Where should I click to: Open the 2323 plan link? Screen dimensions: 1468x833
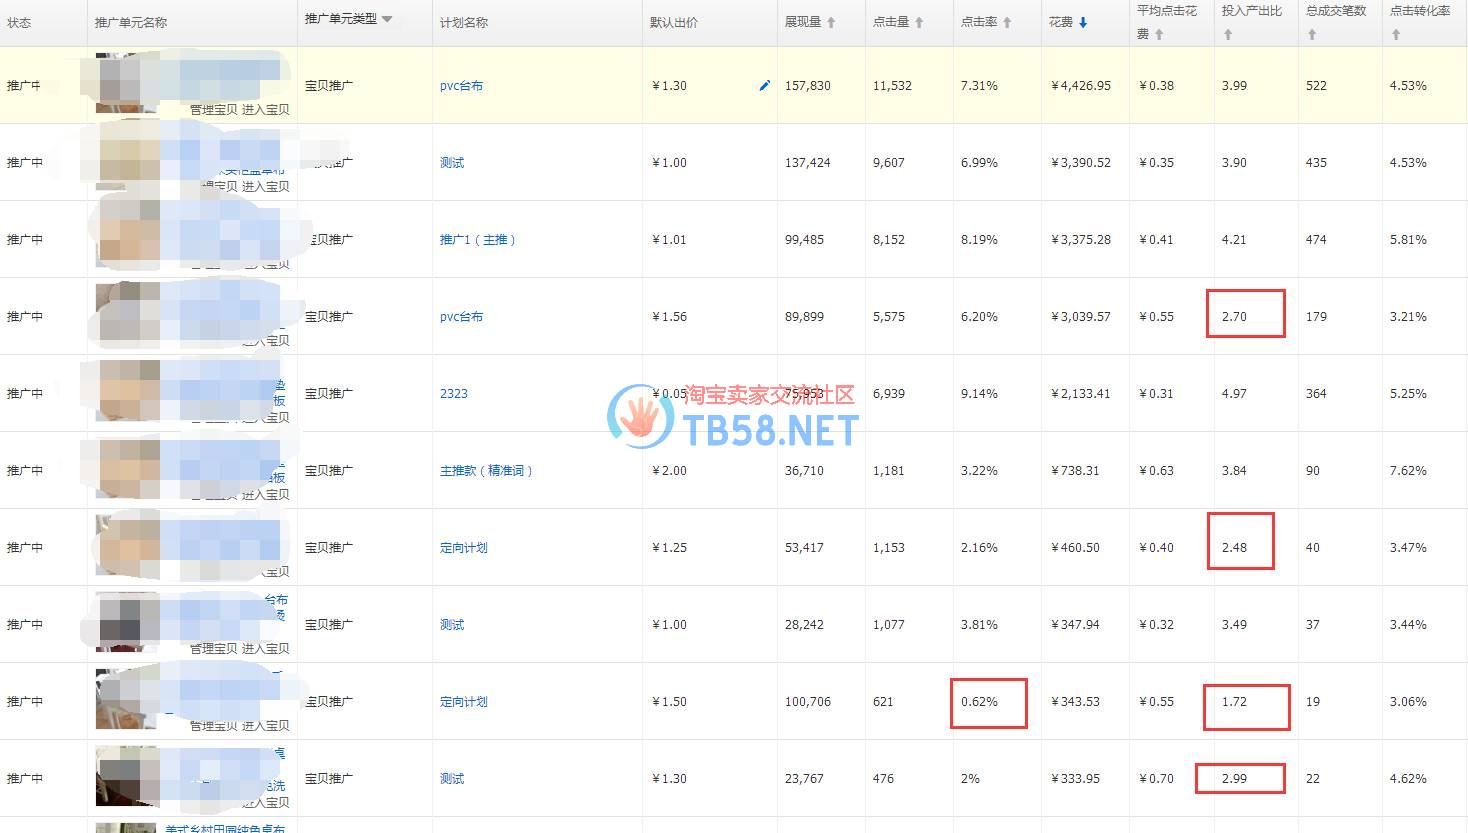click(454, 394)
